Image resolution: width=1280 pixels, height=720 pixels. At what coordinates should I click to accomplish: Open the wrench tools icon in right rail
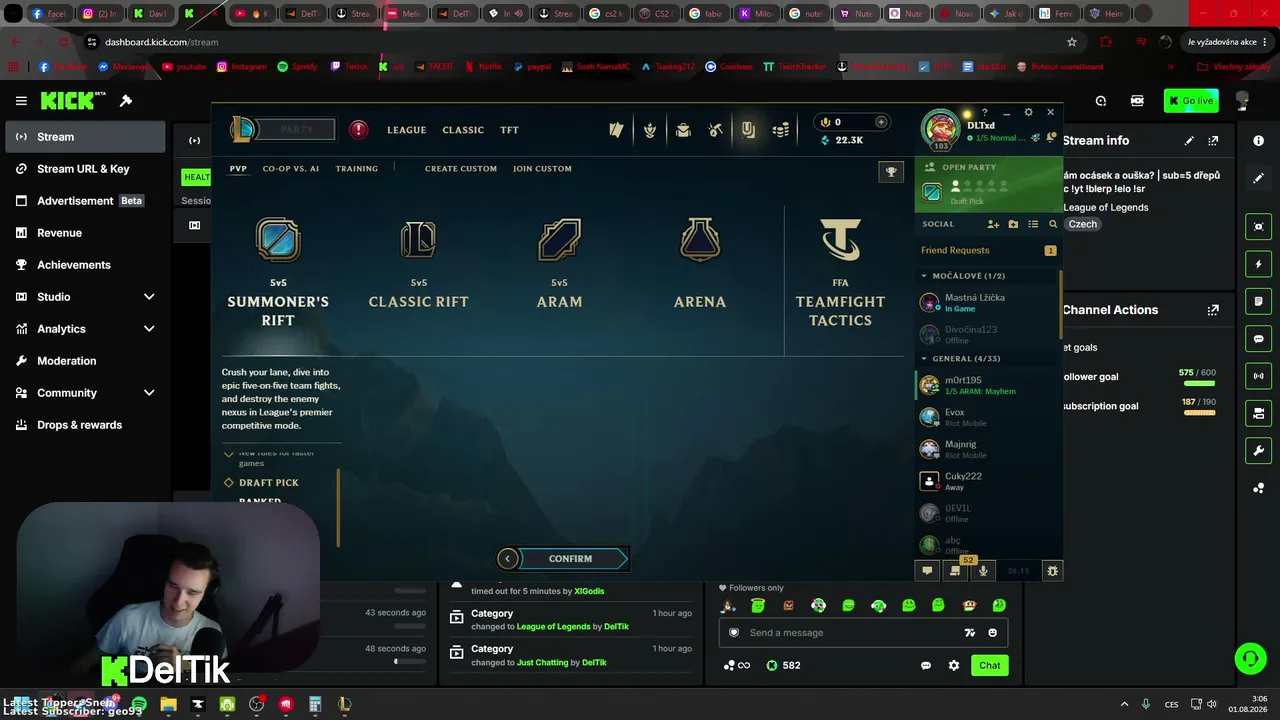point(1259,451)
